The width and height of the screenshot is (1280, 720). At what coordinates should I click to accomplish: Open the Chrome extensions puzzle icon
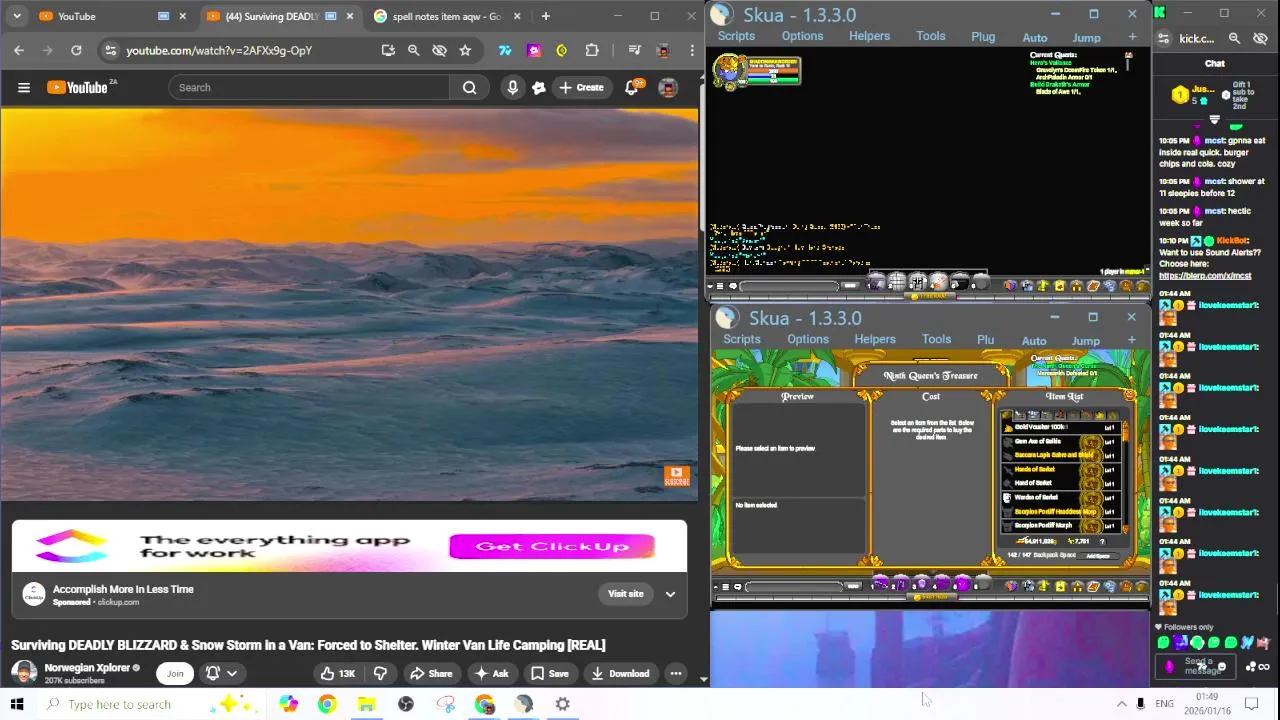coord(592,50)
